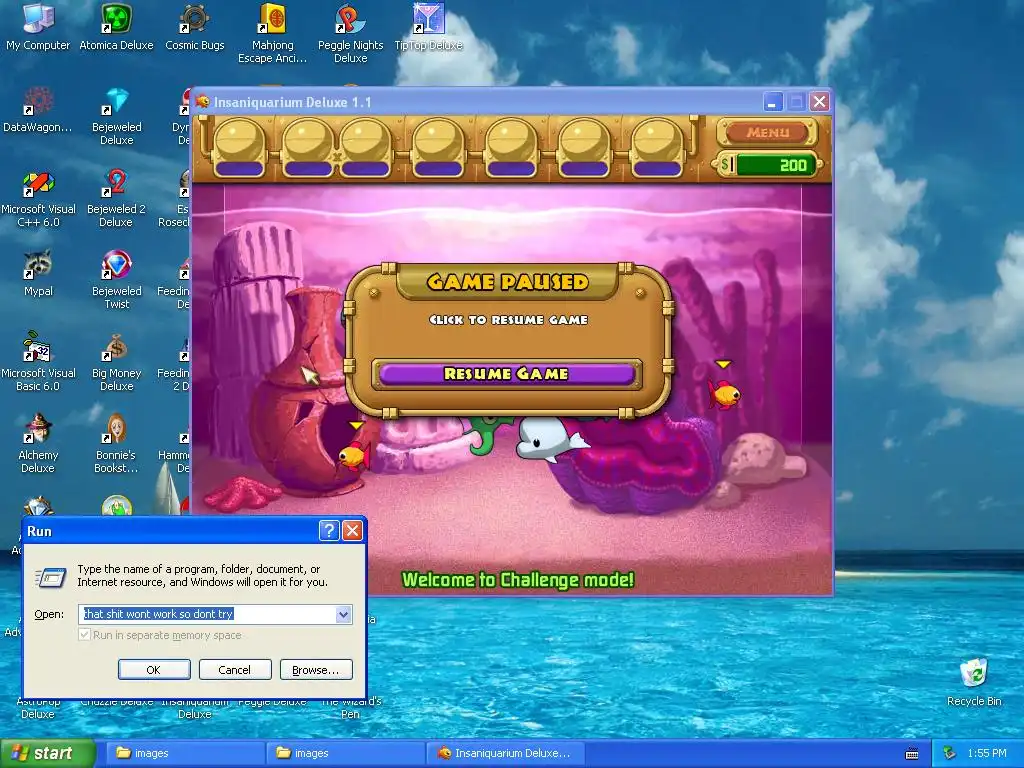Viewport: 1024px width, 768px height.
Task: Select the TipTop Deluxe desktop shortcut
Action: pos(428,27)
